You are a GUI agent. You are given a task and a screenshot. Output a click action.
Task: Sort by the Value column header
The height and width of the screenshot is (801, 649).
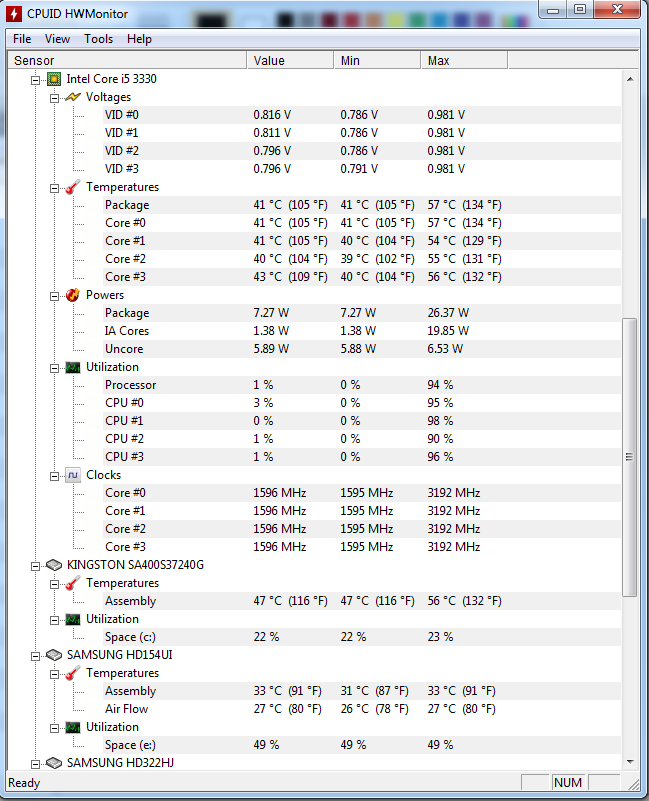(x=290, y=60)
